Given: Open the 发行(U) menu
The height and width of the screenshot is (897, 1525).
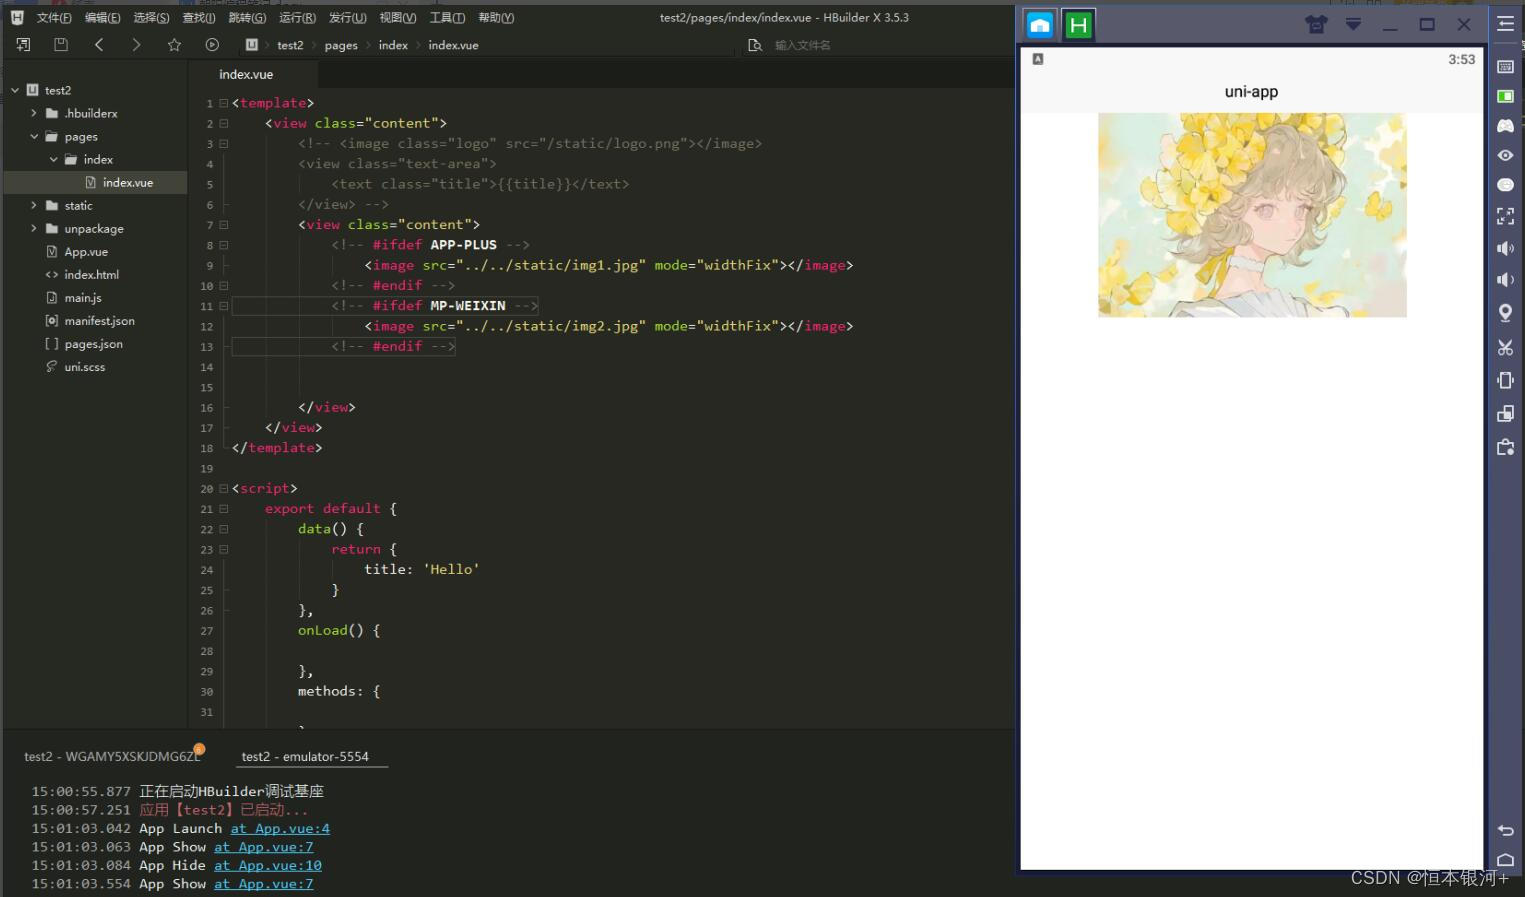Looking at the screenshot, I should 347,18.
